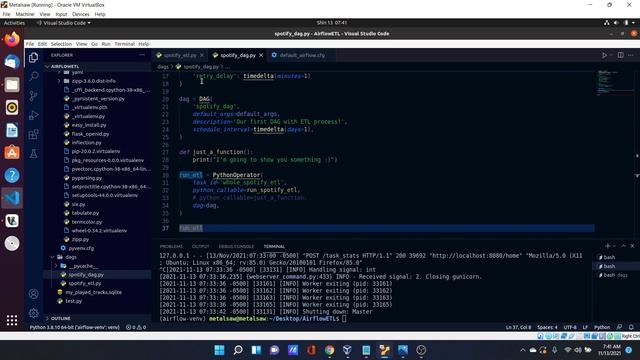Screen dimensions: 640x360
Task: Expand the zipp-3.6.0.dist-info folder
Action: click(x=93, y=81)
